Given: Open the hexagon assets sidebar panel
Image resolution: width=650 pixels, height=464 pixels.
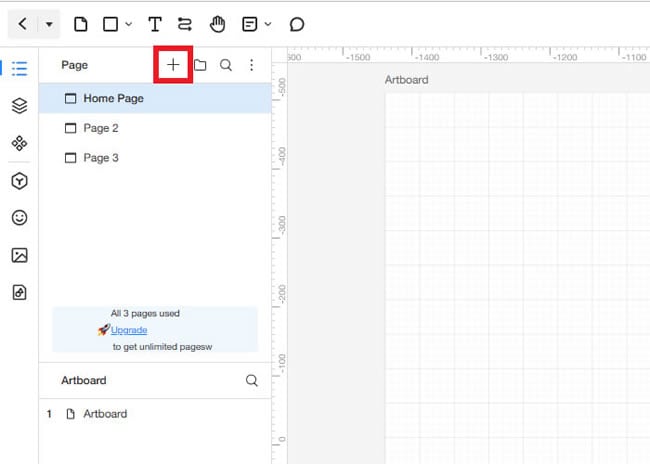Looking at the screenshot, I should point(19,181).
